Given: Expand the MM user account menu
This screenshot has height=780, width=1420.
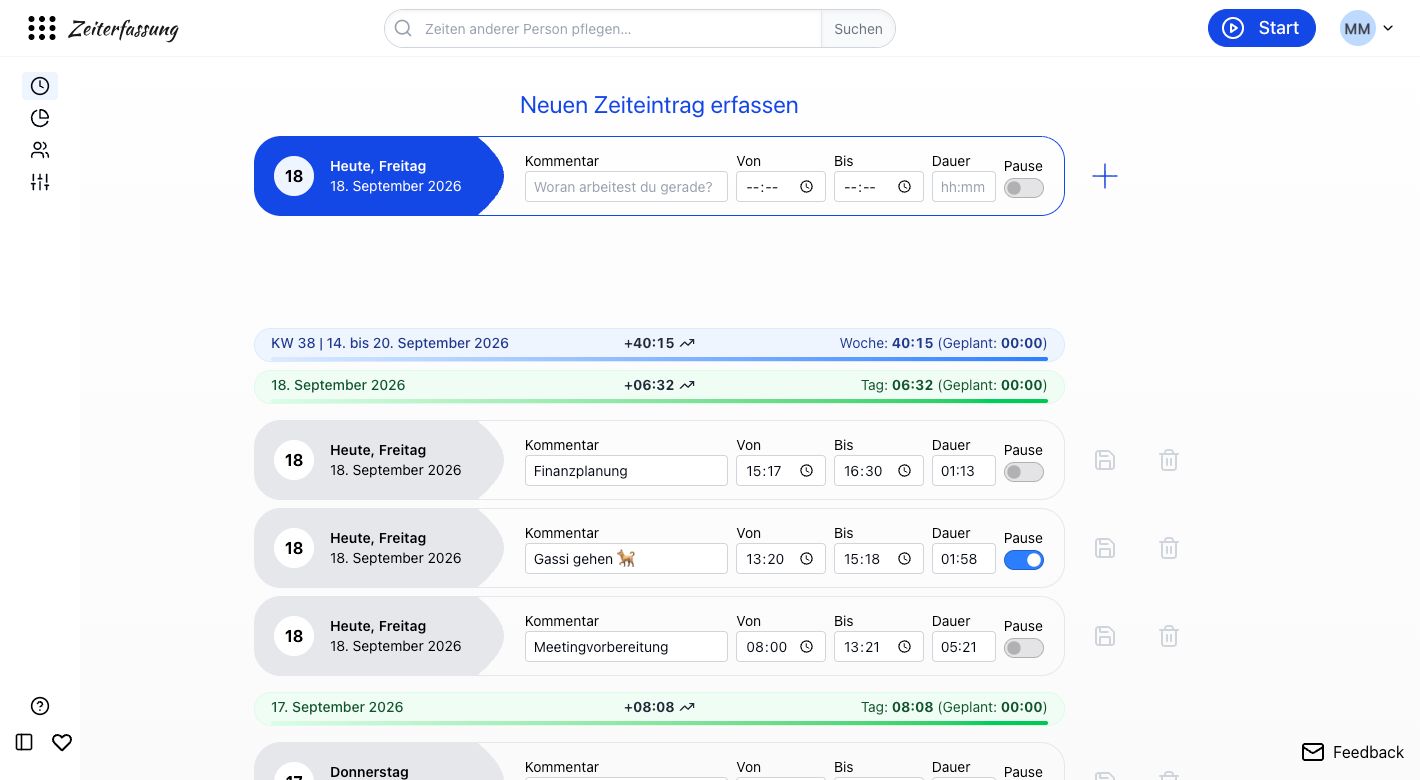Looking at the screenshot, I should click(x=1367, y=29).
